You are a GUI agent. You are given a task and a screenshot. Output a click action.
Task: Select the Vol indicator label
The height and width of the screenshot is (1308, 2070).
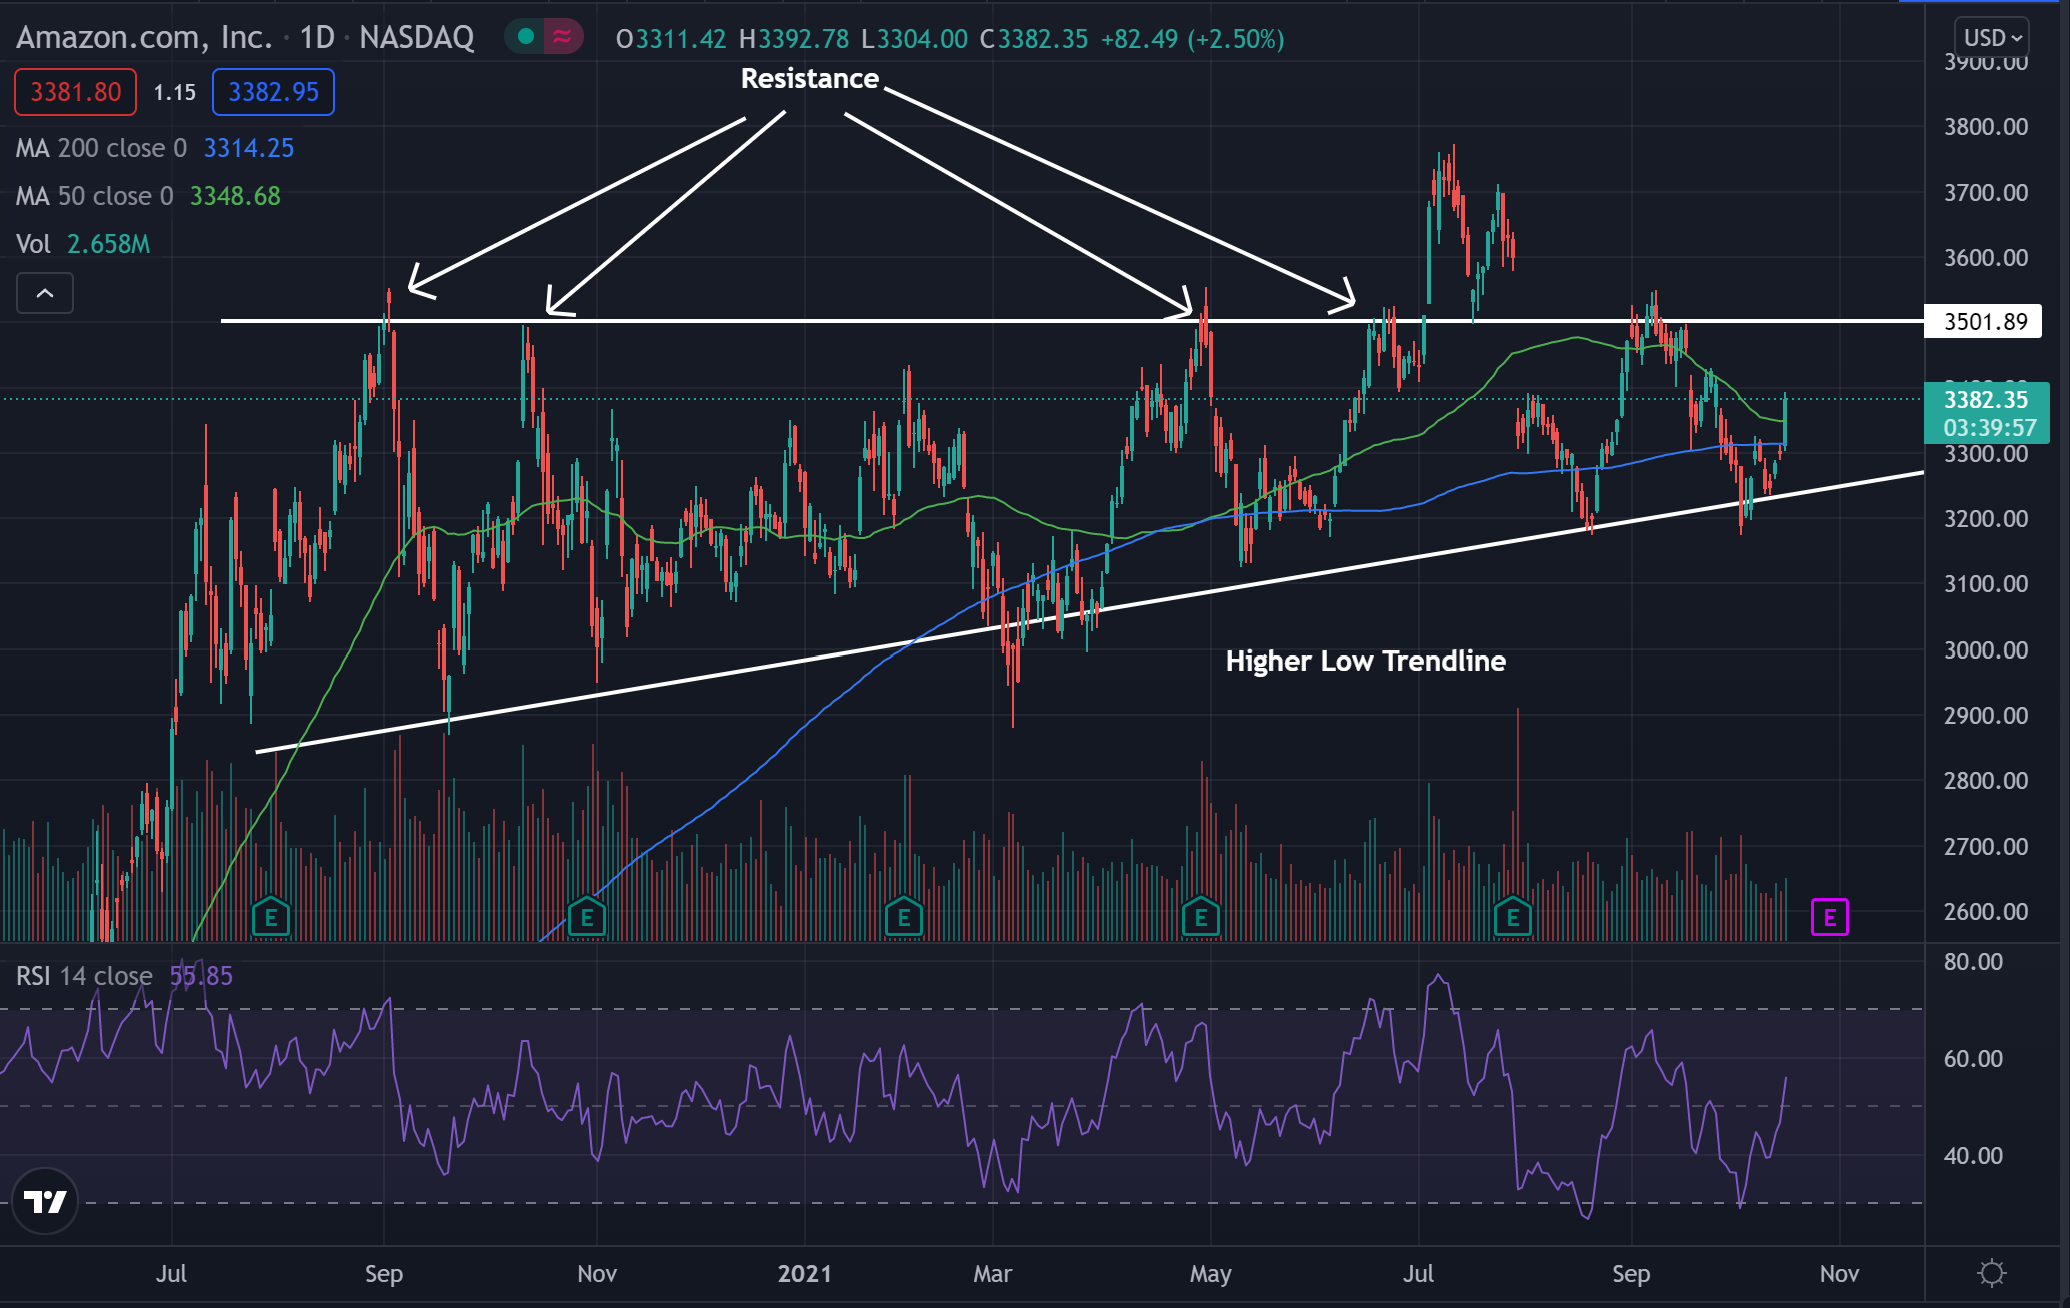[x=33, y=244]
